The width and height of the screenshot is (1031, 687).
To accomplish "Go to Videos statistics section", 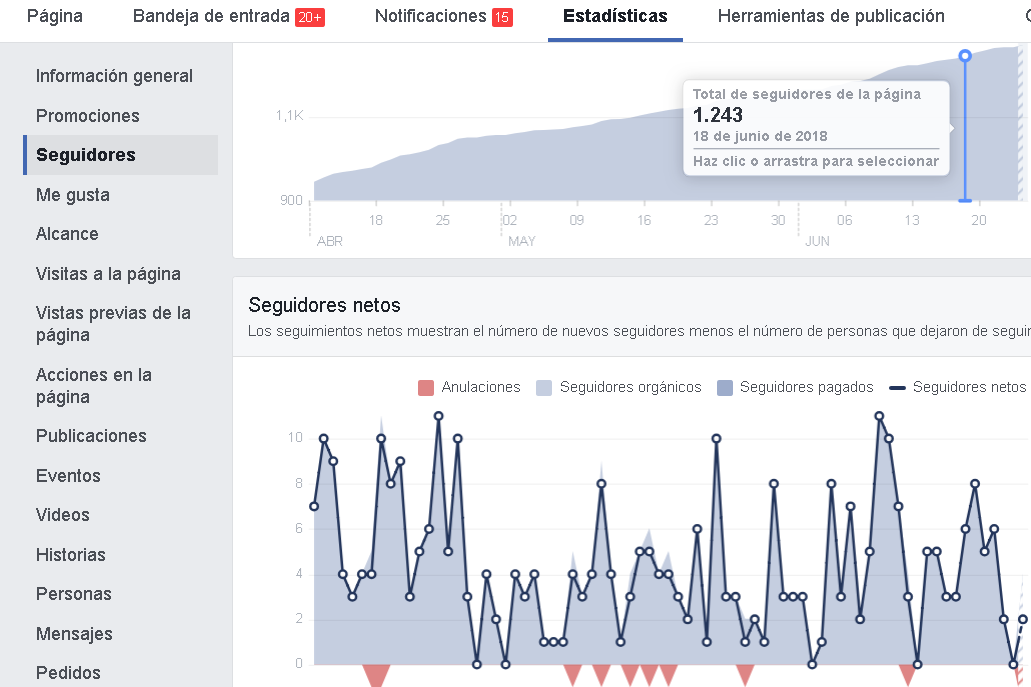I will pyautogui.click(x=63, y=515).
